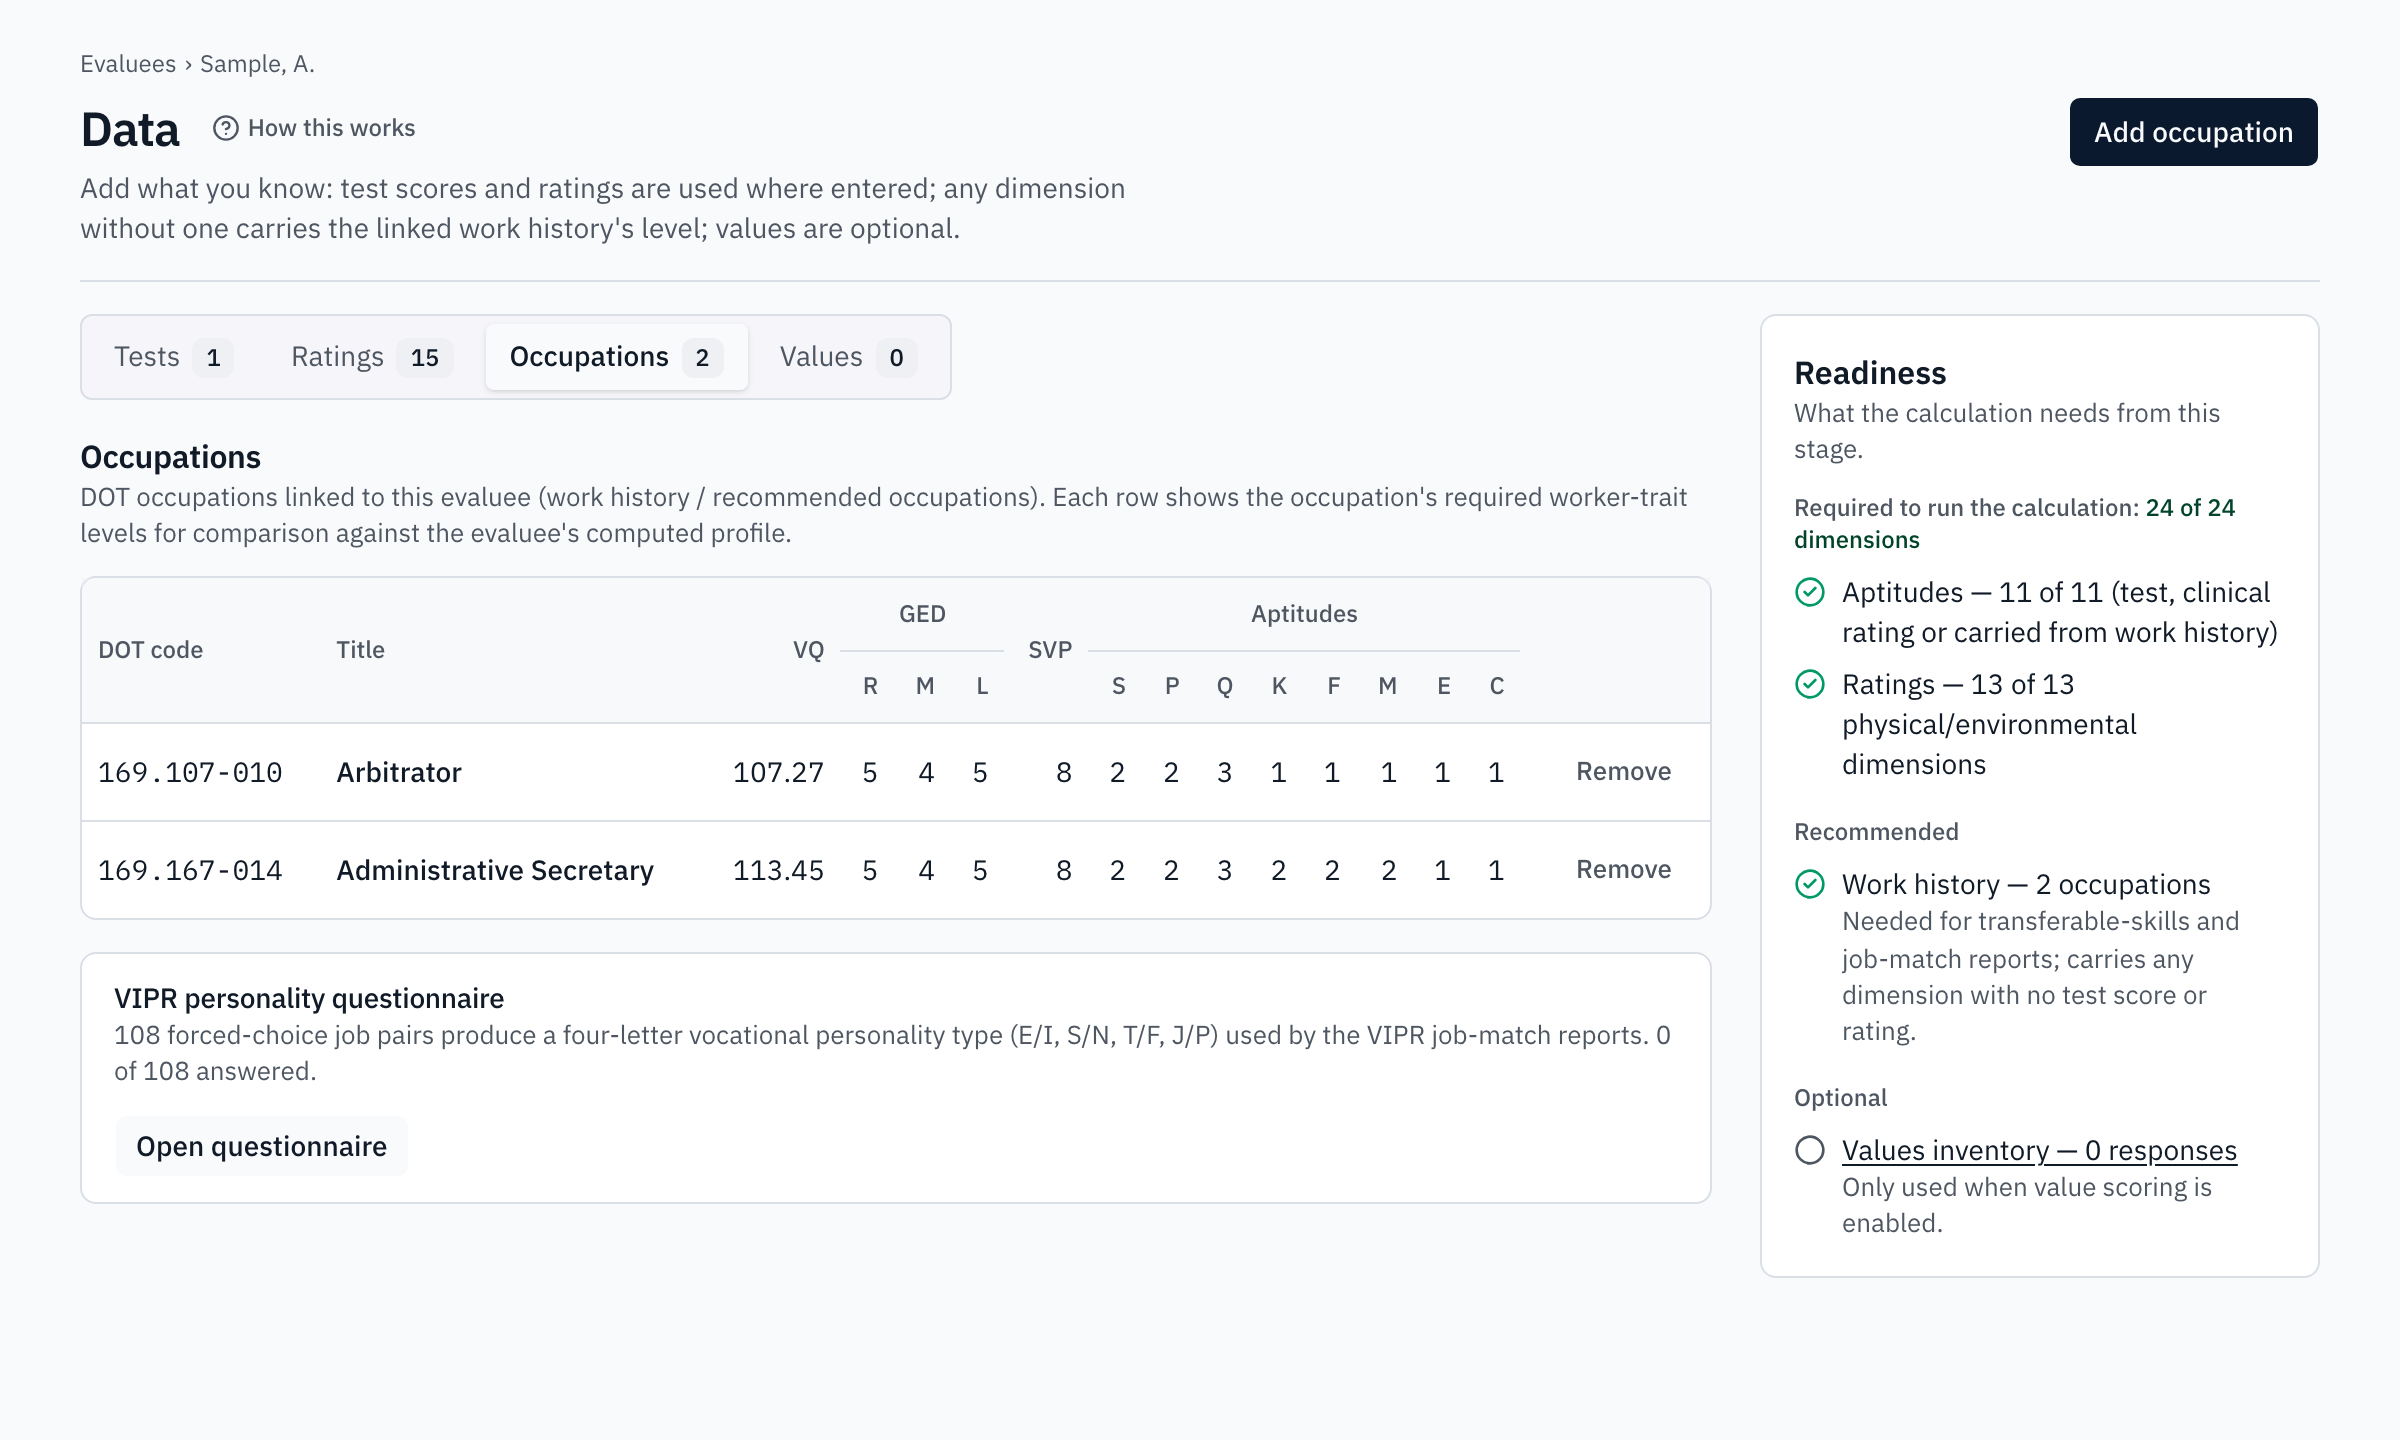Screen dimensions: 2400x1440
Task: Click the green check icon next to Aptitudes
Action: click(1810, 592)
